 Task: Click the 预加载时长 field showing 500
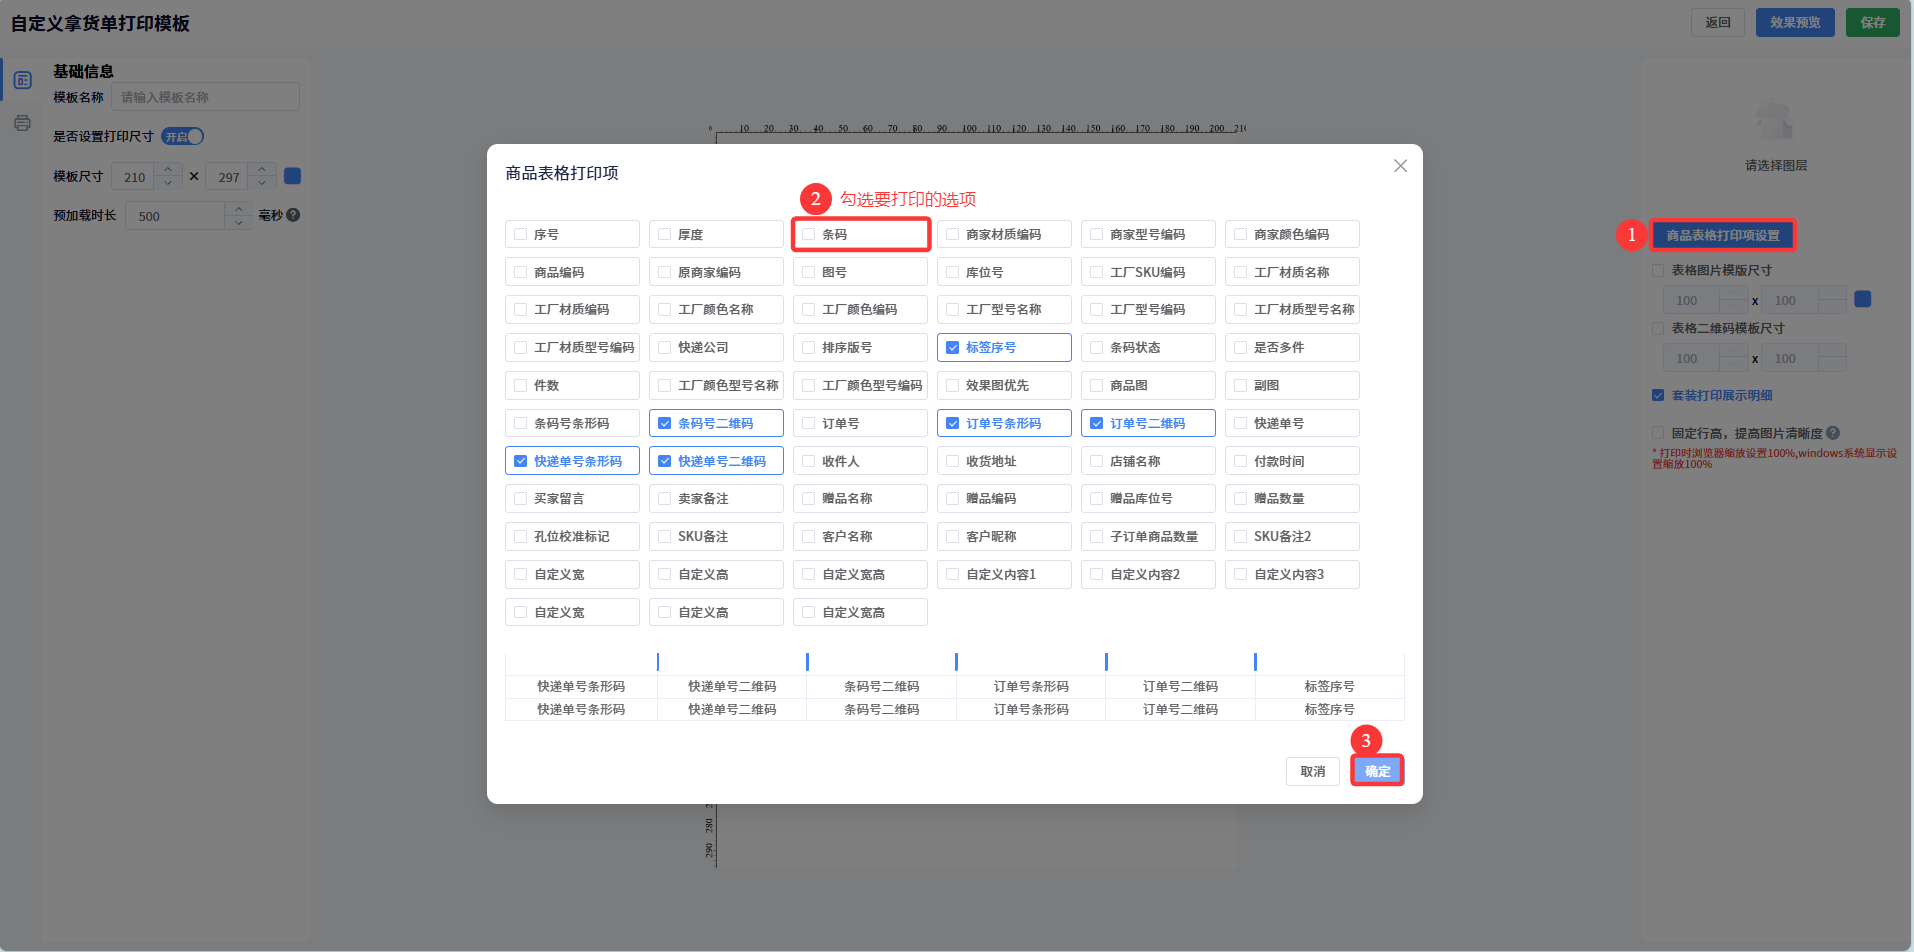[x=176, y=216]
